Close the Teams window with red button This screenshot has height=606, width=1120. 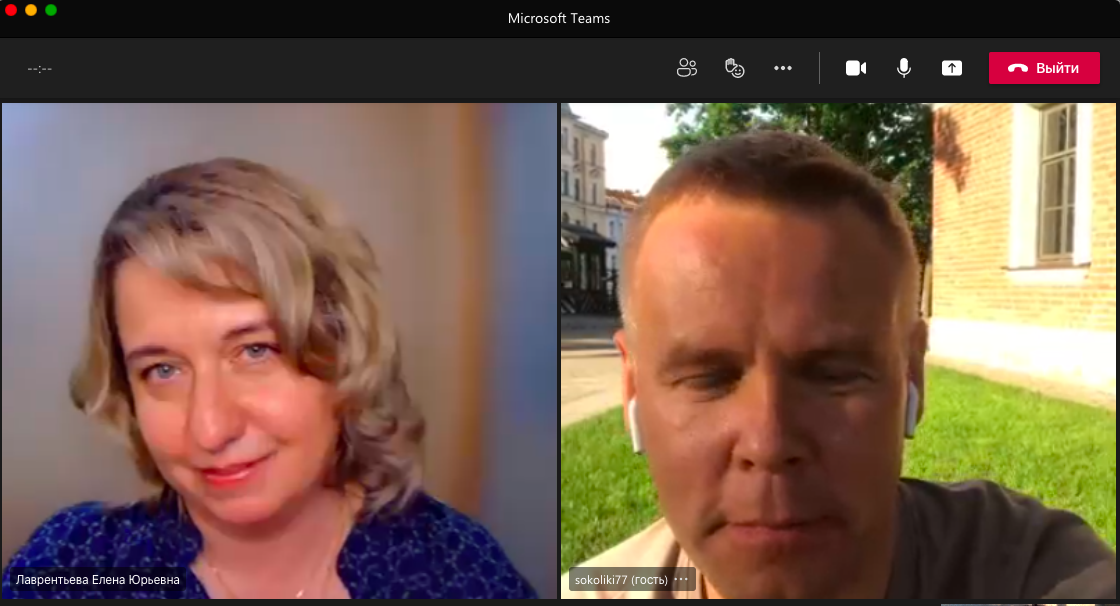click(x=12, y=10)
